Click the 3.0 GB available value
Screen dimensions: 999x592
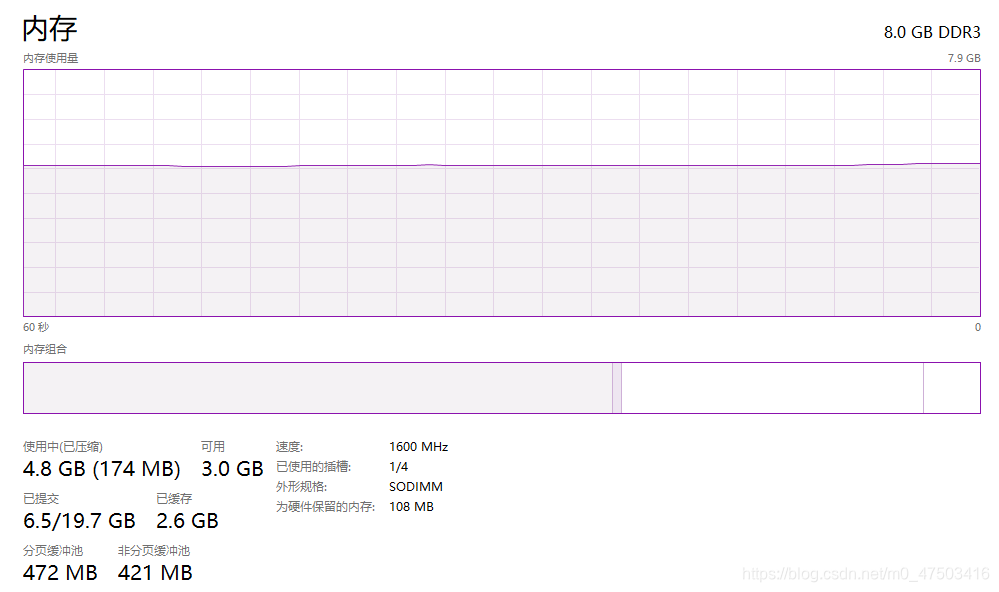tap(232, 469)
